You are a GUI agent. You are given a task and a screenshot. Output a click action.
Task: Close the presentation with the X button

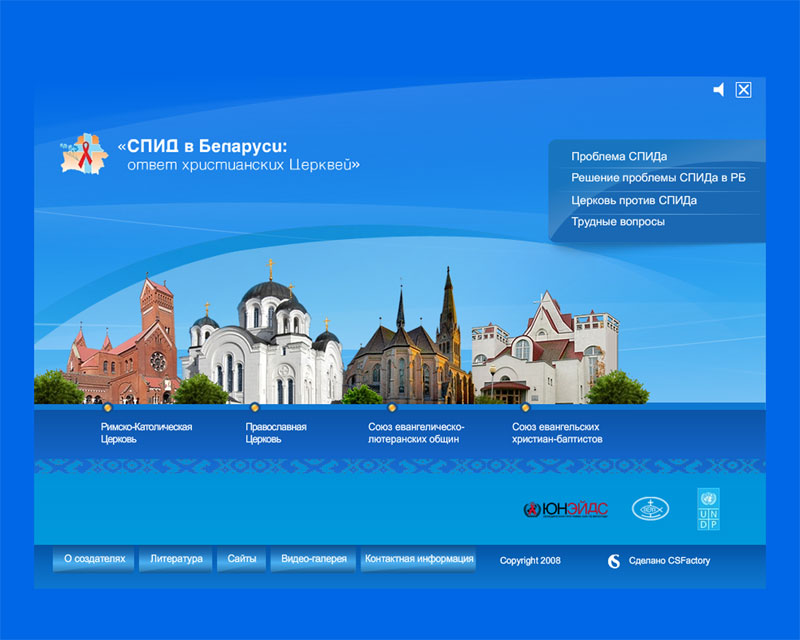pyautogui.click(x=743, y=90)
